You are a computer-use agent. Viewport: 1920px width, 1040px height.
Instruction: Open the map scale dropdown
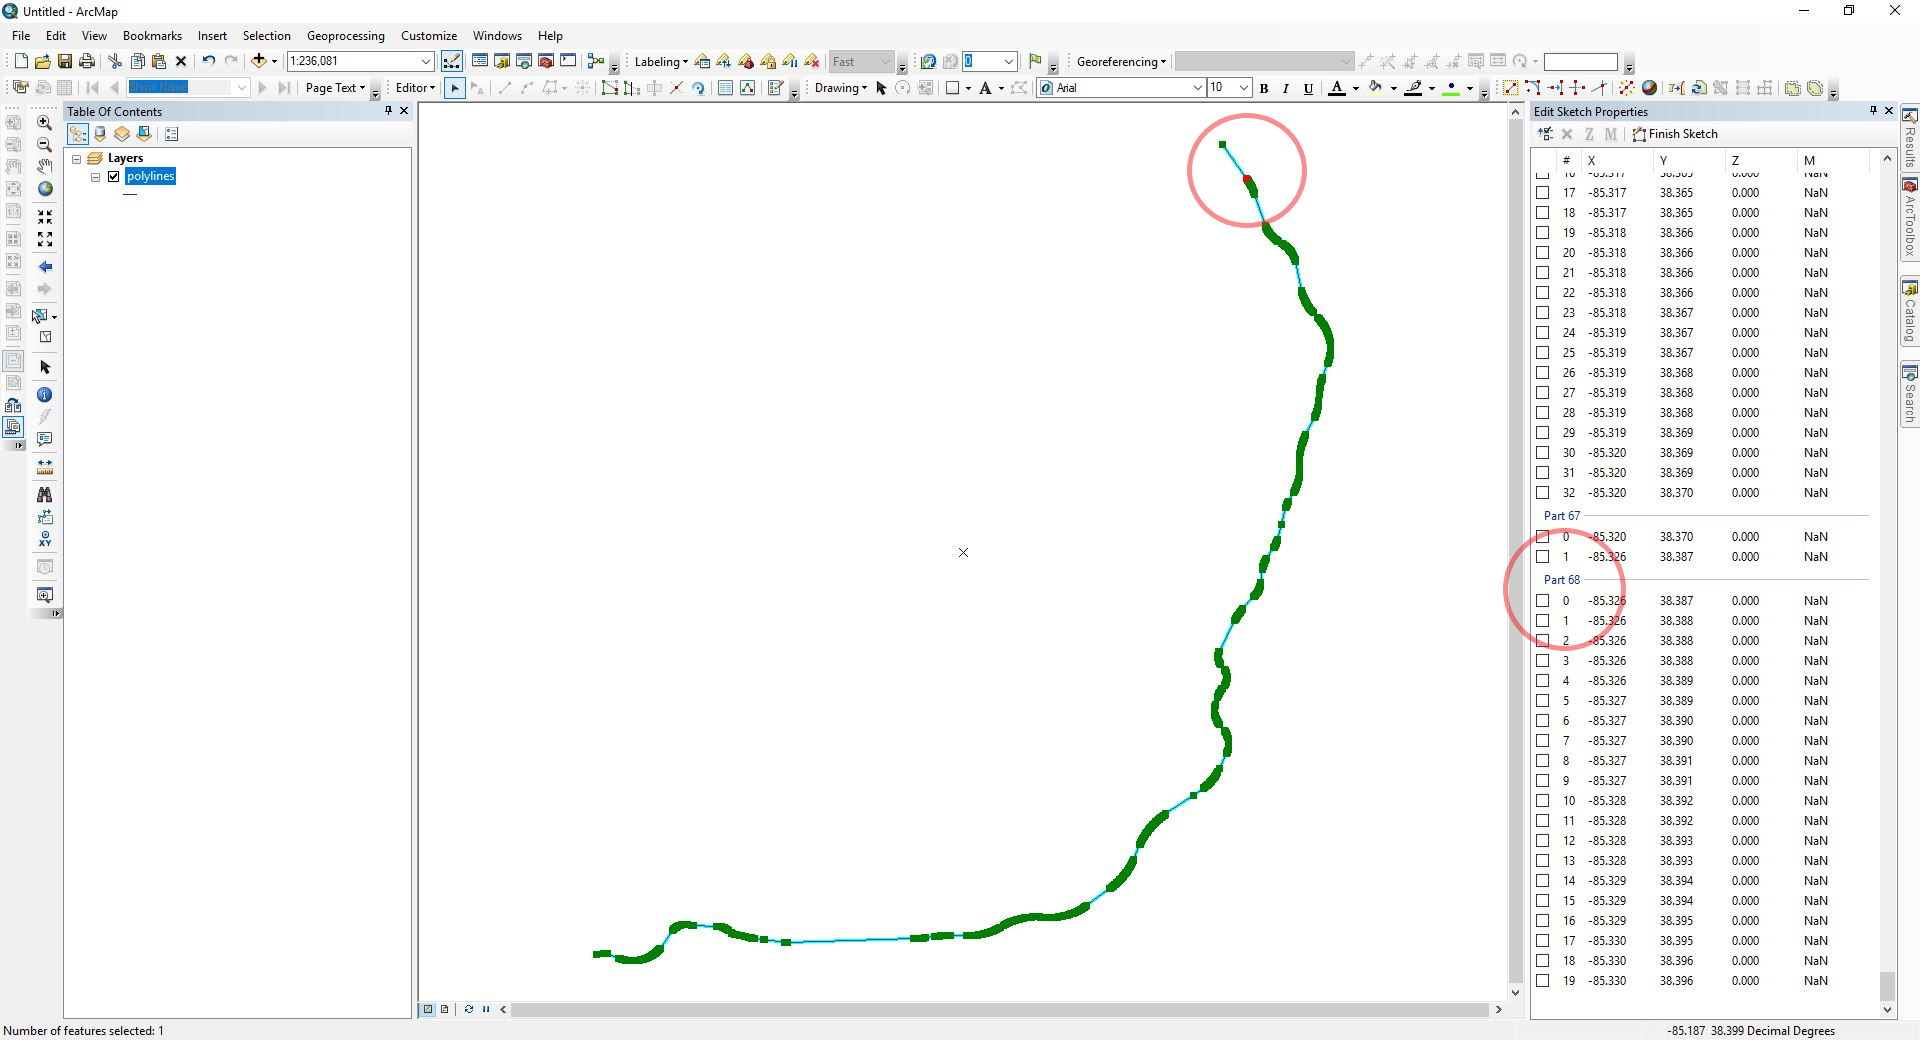(425, 61)
